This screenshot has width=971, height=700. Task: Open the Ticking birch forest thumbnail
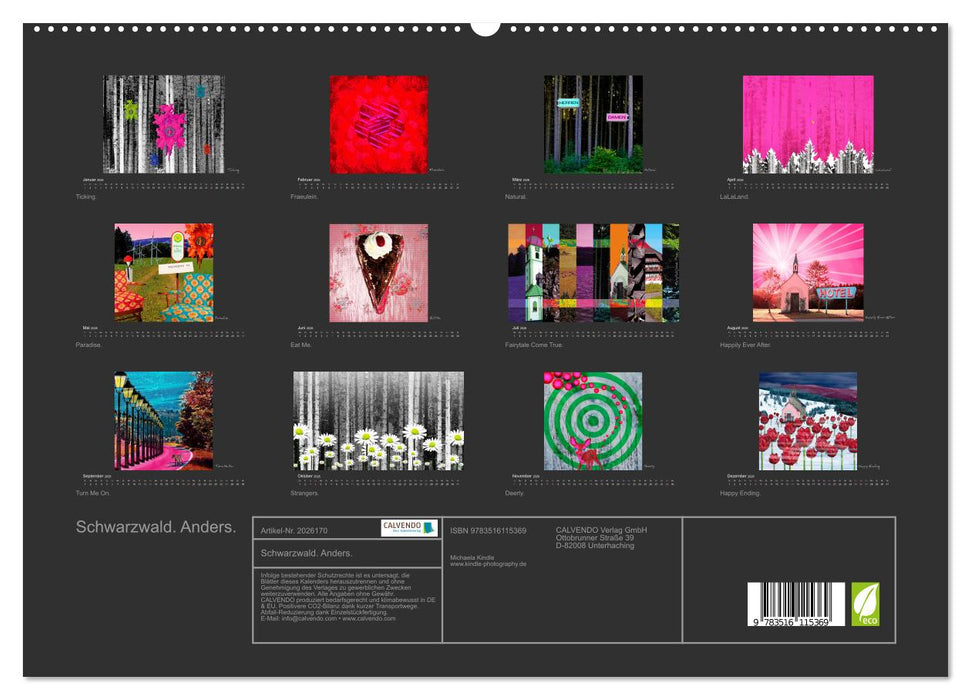[x=163, y=124]
